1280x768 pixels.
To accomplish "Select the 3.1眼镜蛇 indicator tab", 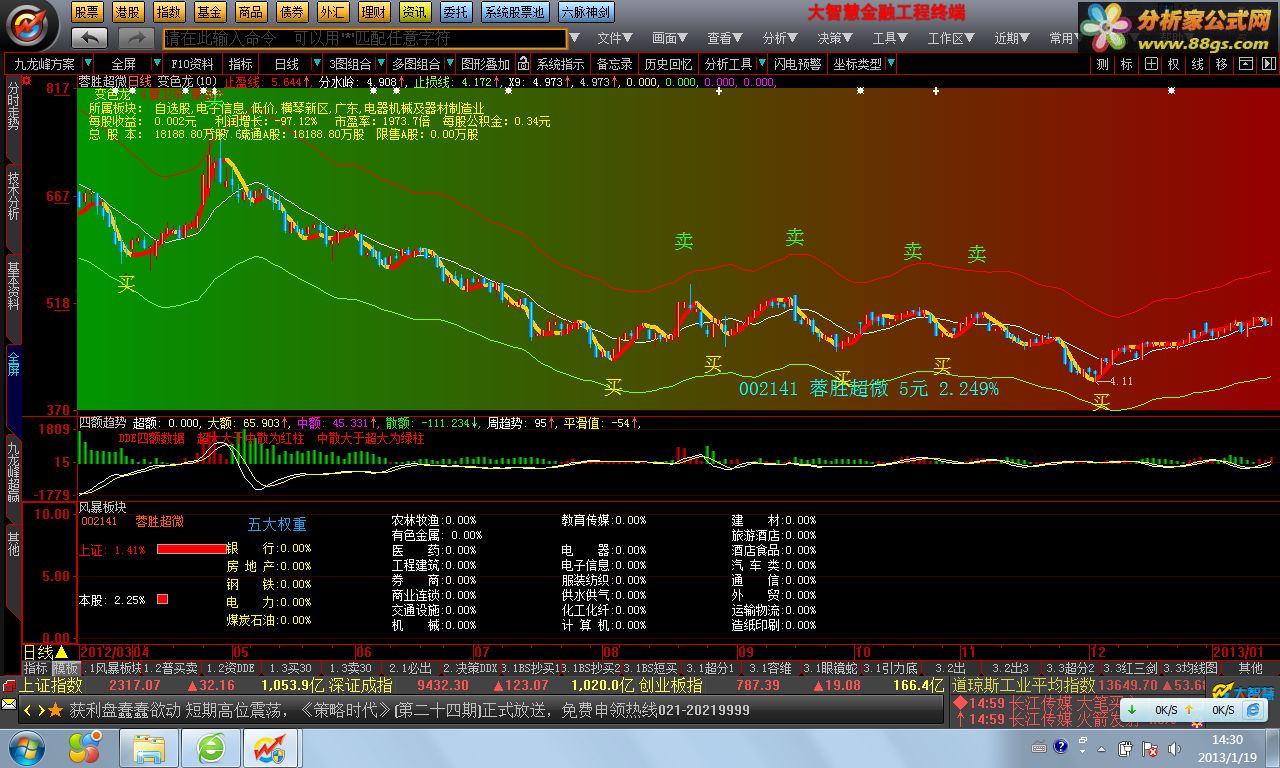I will (x=829, y=668).
